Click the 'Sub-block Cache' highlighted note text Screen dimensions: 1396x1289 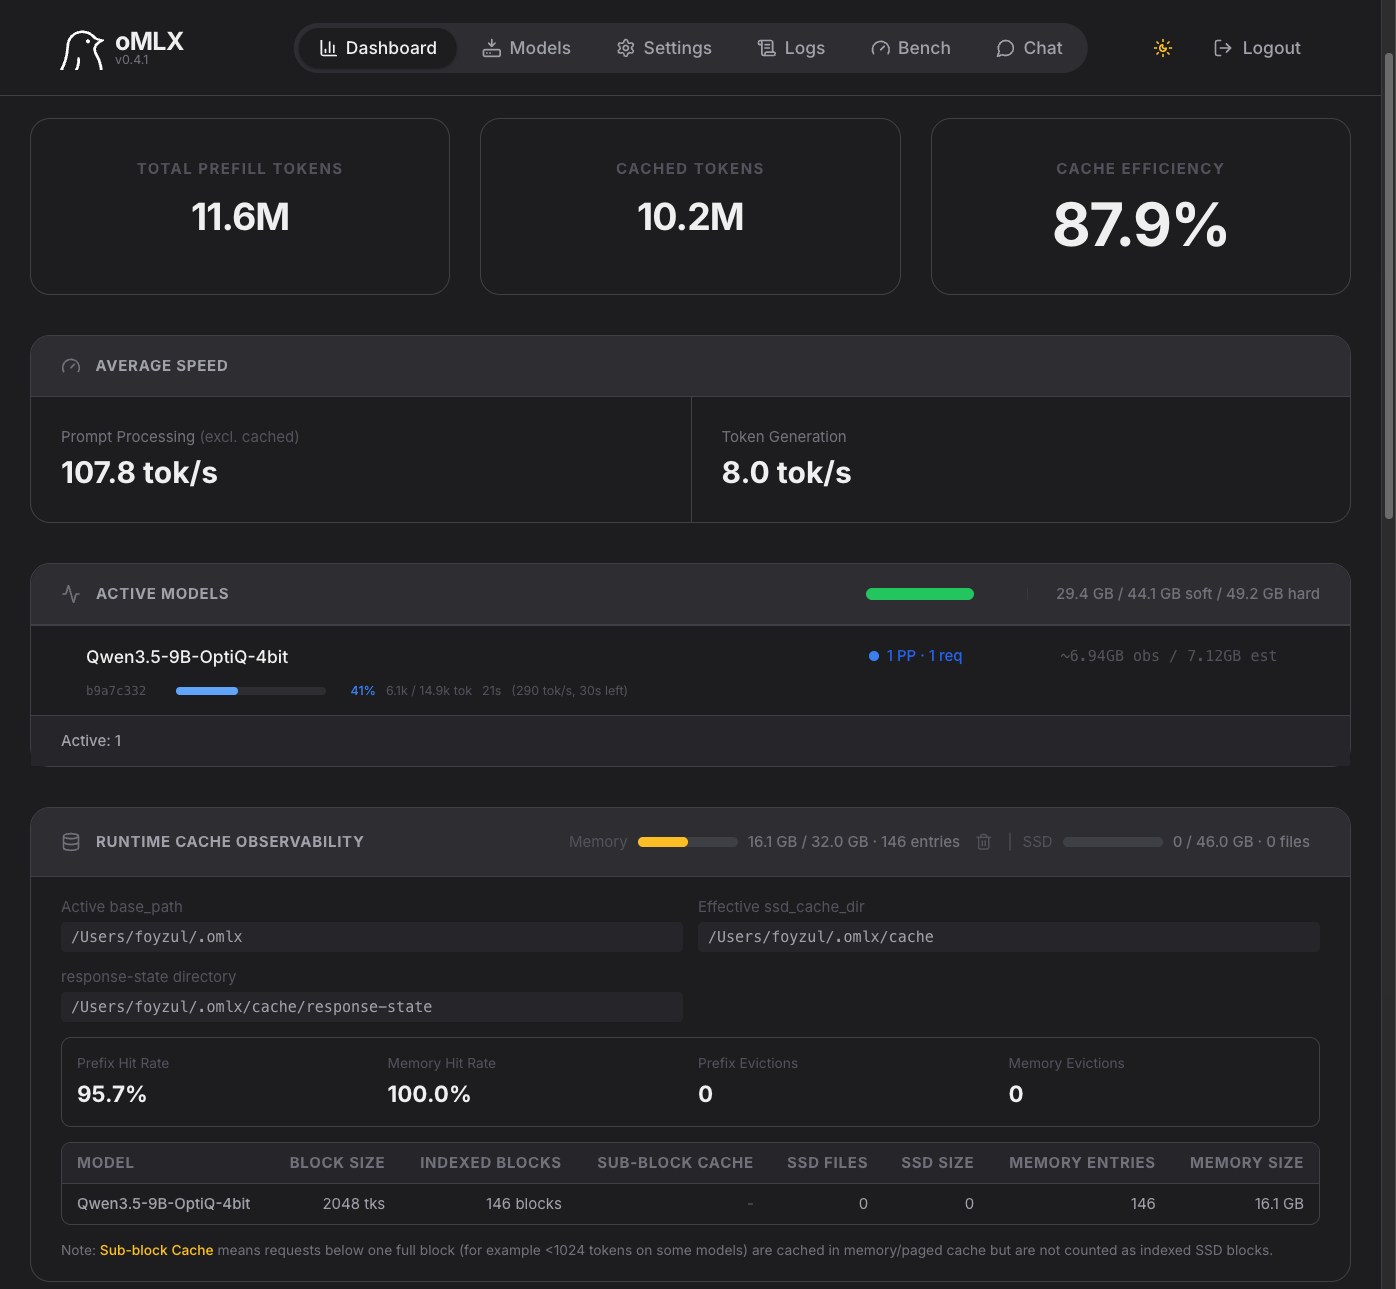(157, 1250)
